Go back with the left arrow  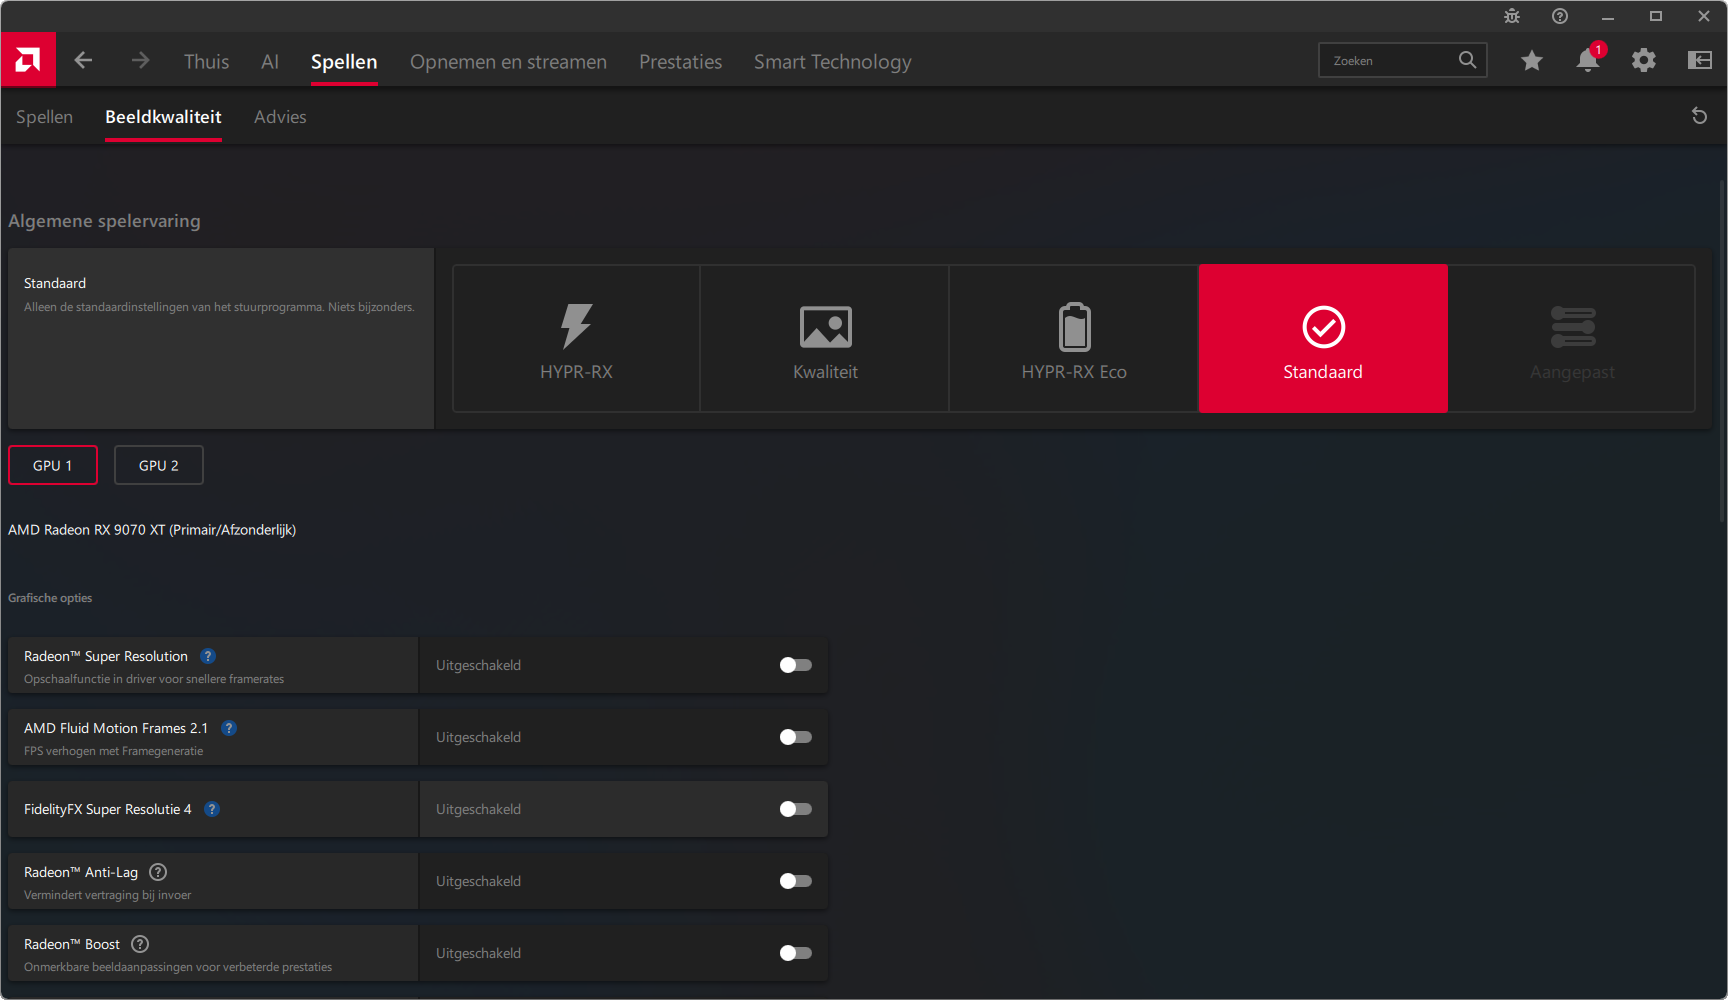pyautogui.click(x=83, y=61)
